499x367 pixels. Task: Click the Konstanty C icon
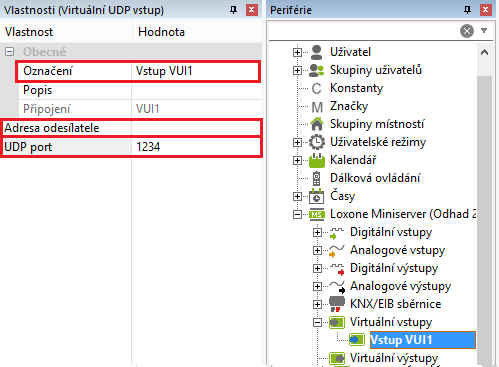point(316,88)
